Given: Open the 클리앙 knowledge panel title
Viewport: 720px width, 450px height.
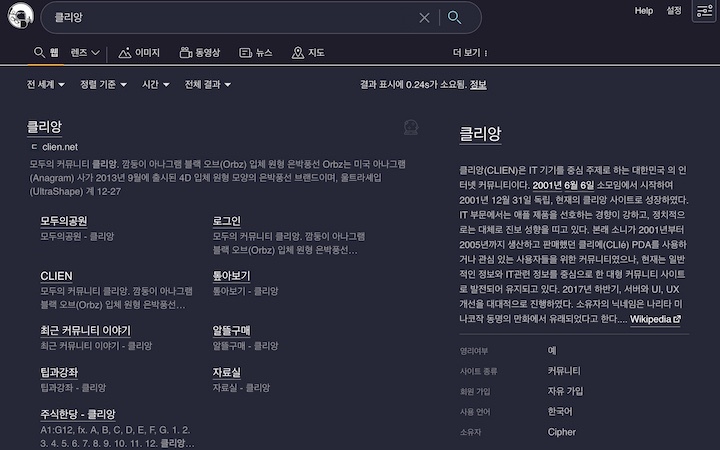Looking at the screenshot, I should (x=480, y=134).
